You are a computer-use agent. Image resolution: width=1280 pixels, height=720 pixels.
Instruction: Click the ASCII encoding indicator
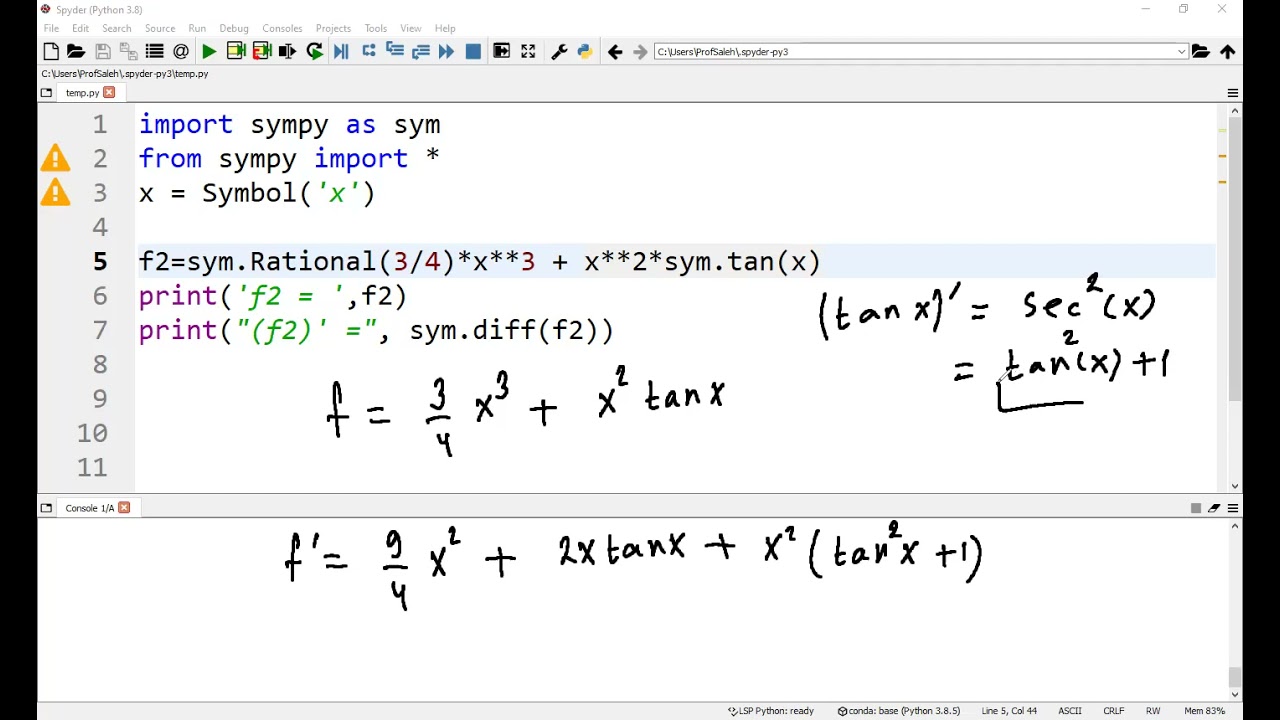tap(1070, 711)
